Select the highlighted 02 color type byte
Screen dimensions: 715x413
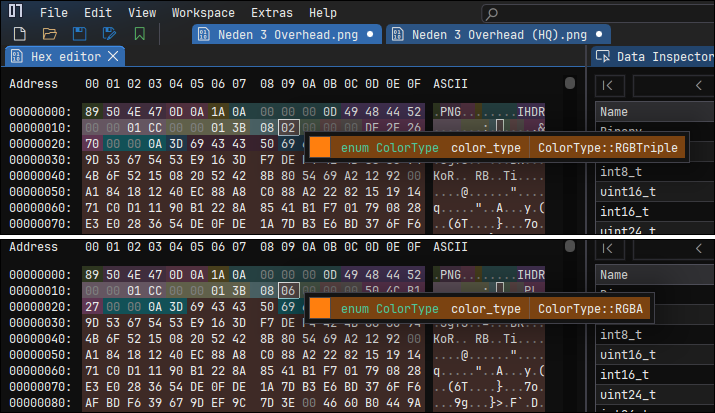[x=288, y=128]
